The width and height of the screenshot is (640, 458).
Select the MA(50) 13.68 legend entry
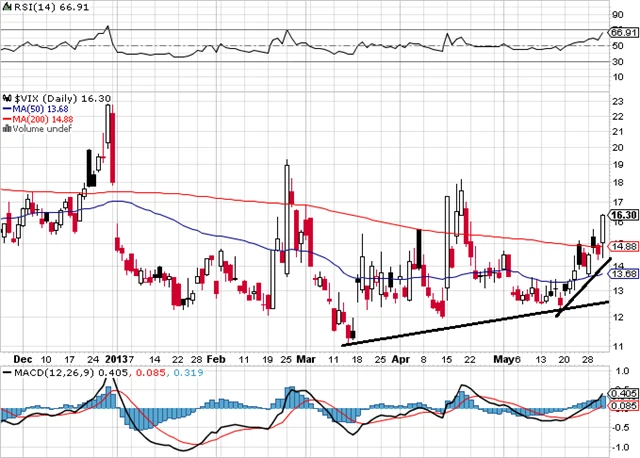point(36,109)
